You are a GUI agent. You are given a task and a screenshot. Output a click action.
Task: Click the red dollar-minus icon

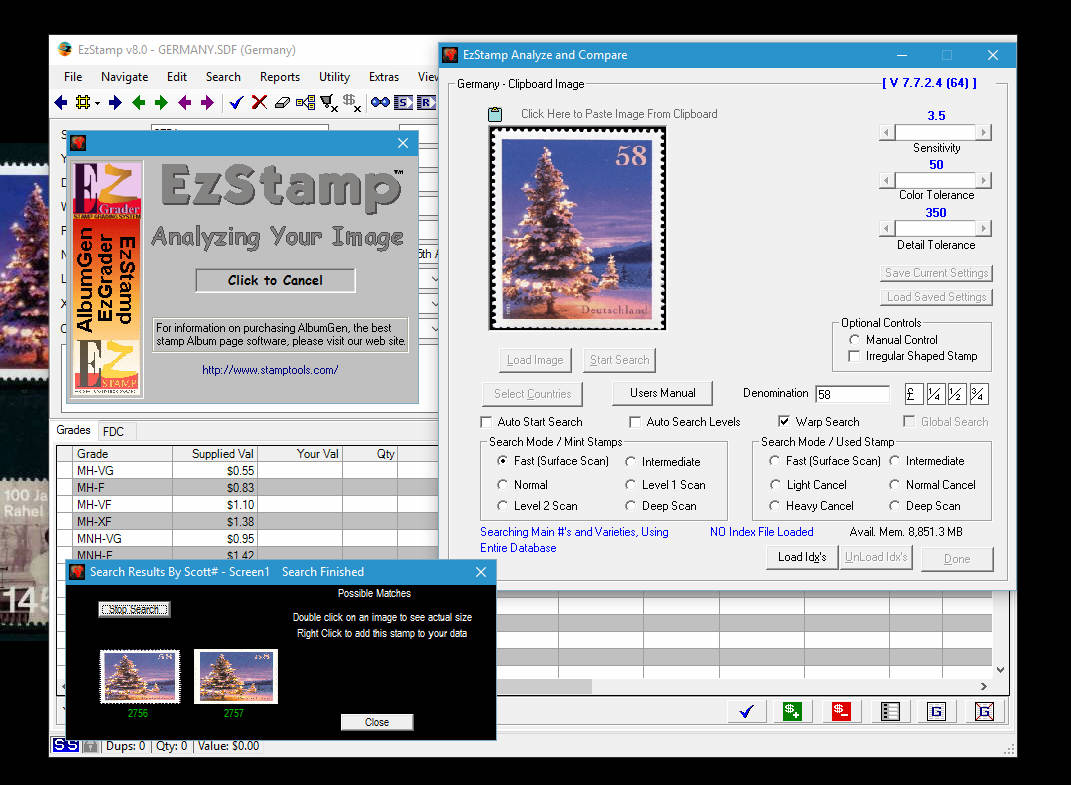tap(842, 711)
